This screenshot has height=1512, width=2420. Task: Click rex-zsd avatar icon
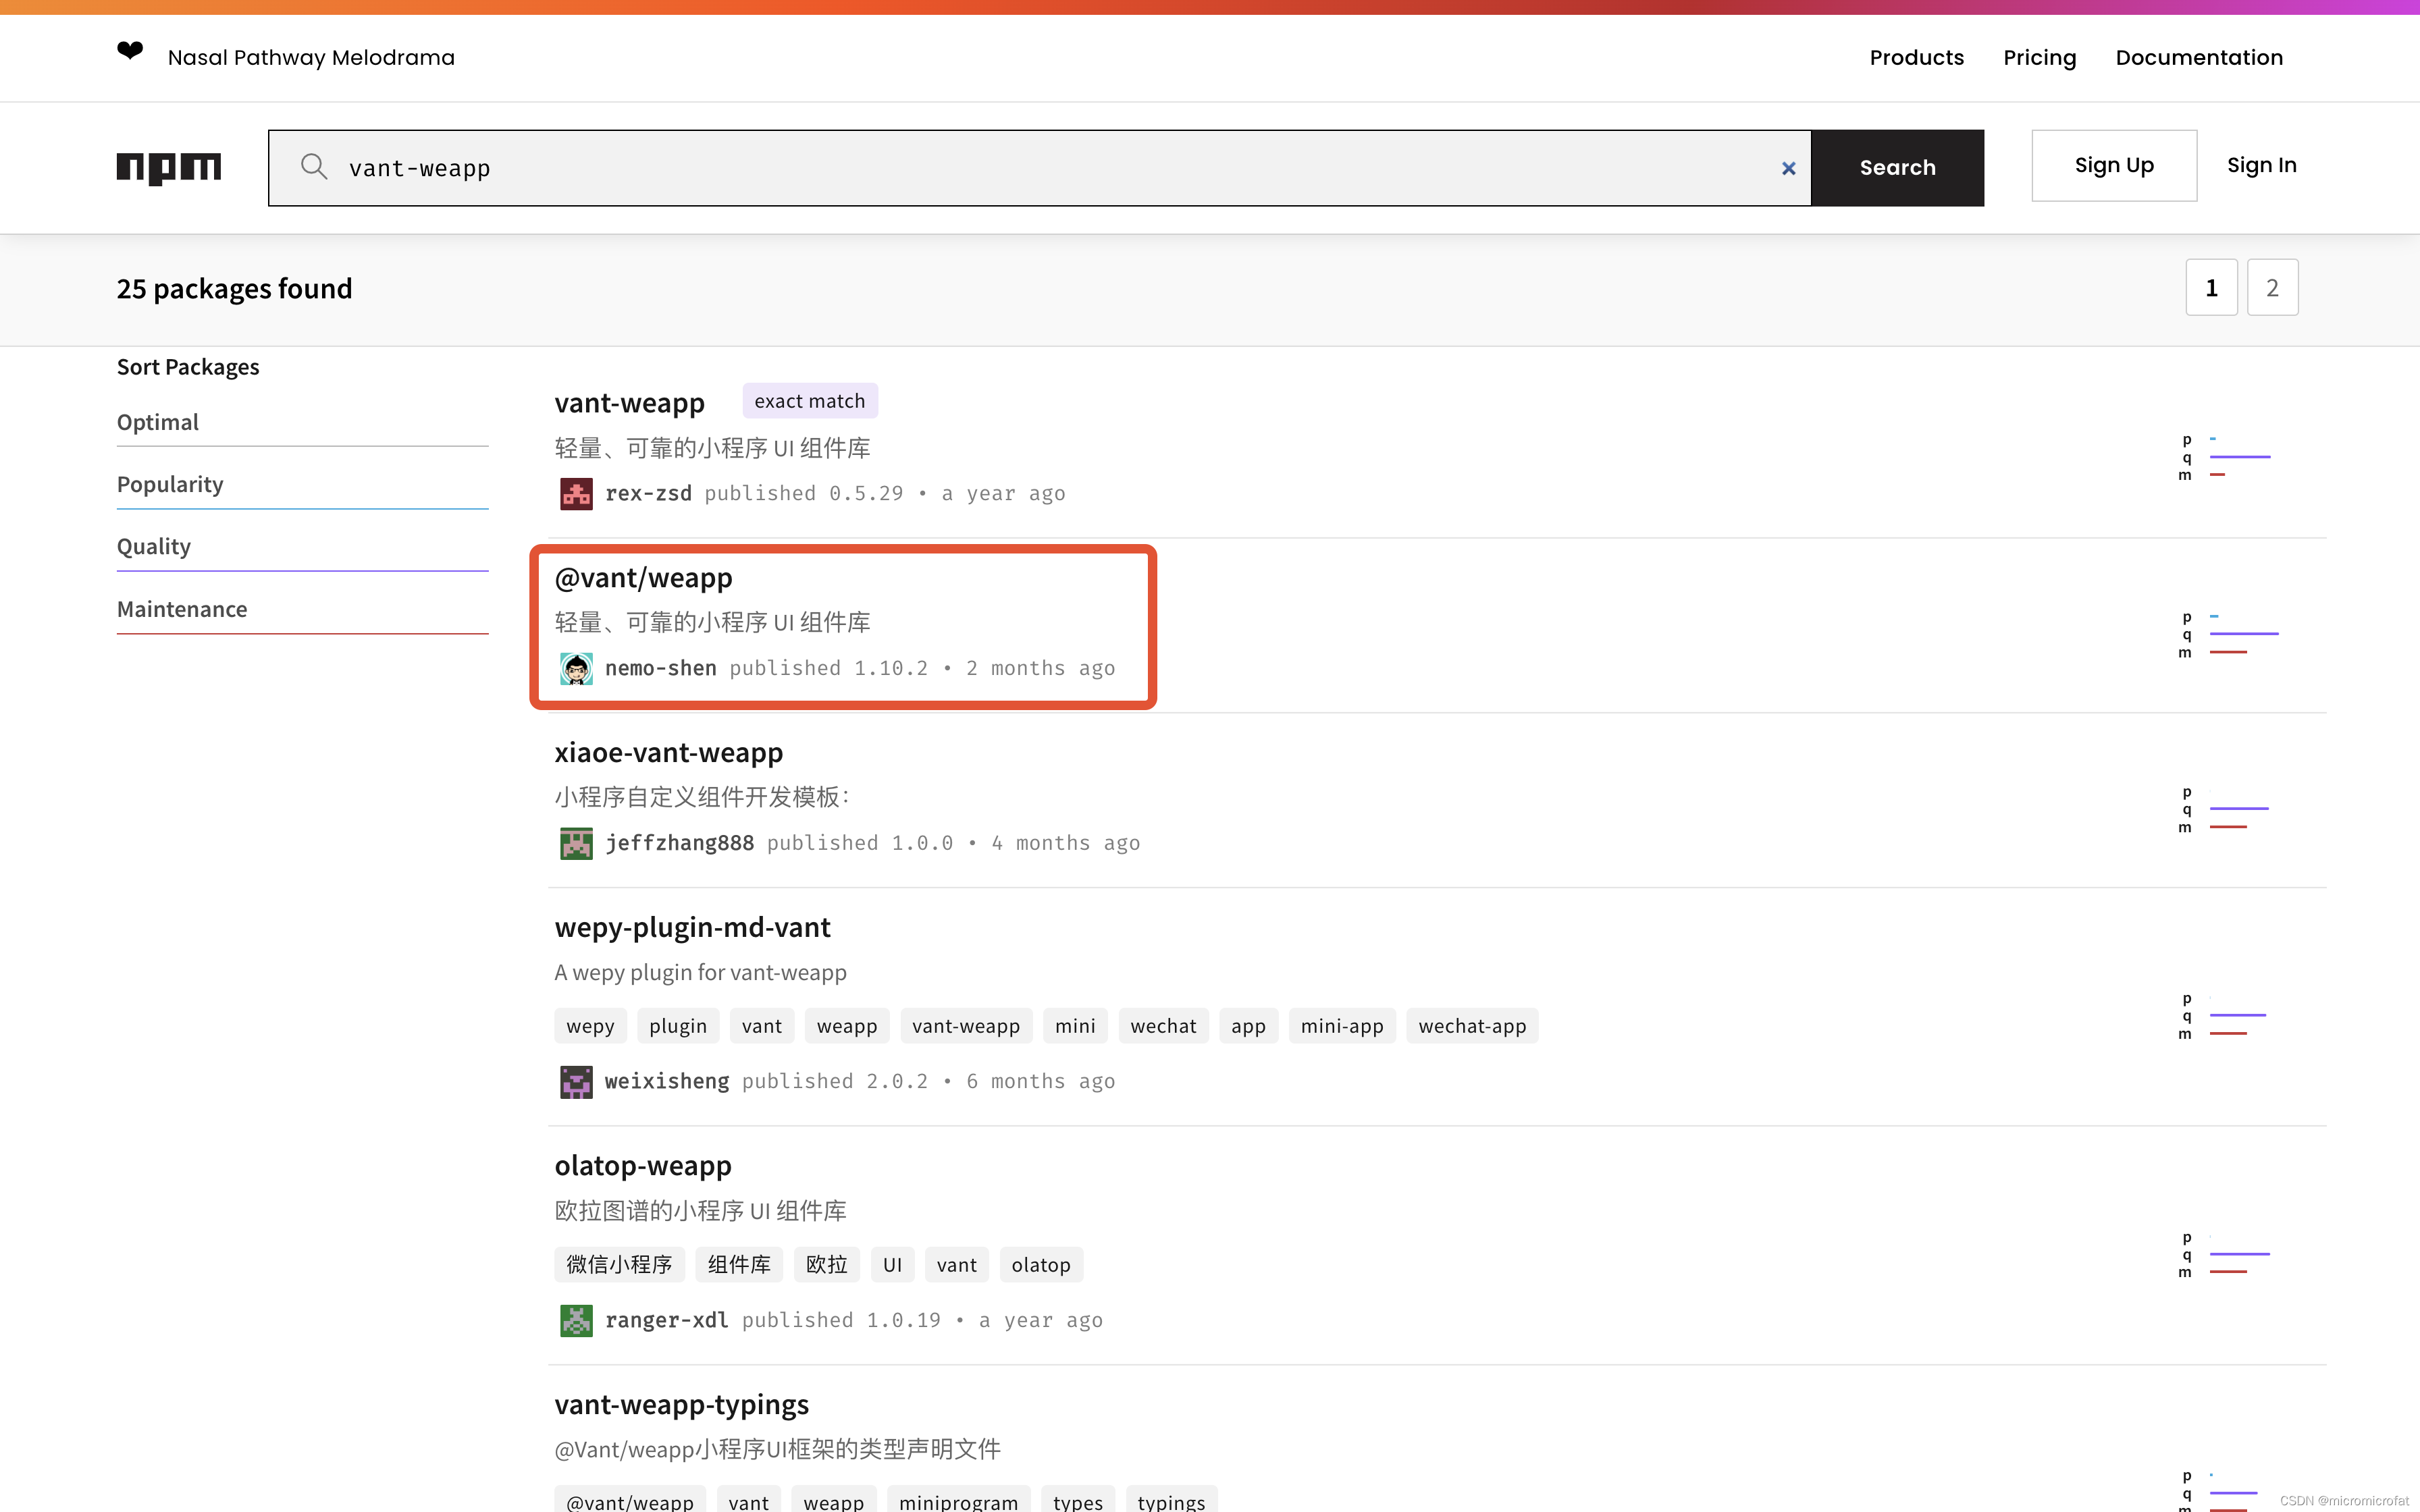point(576,494)
